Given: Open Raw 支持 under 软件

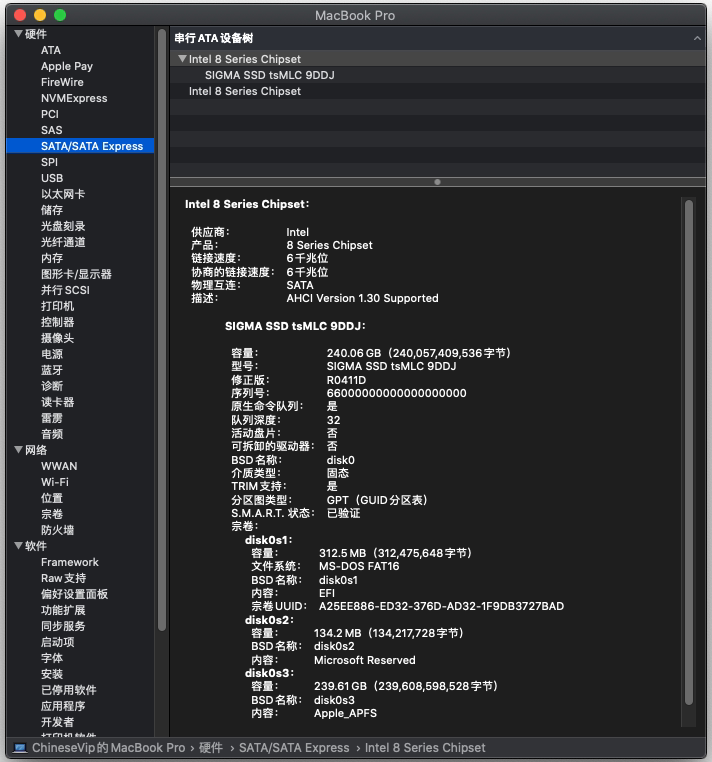Looking at the screenshot, I should click(x=64, y=578).
